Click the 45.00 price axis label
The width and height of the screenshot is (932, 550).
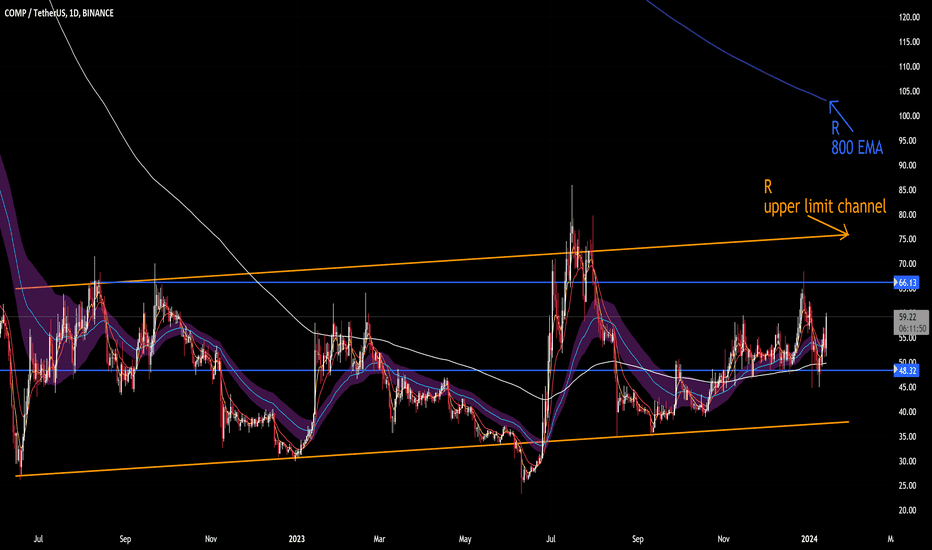[x=908, y=387]
